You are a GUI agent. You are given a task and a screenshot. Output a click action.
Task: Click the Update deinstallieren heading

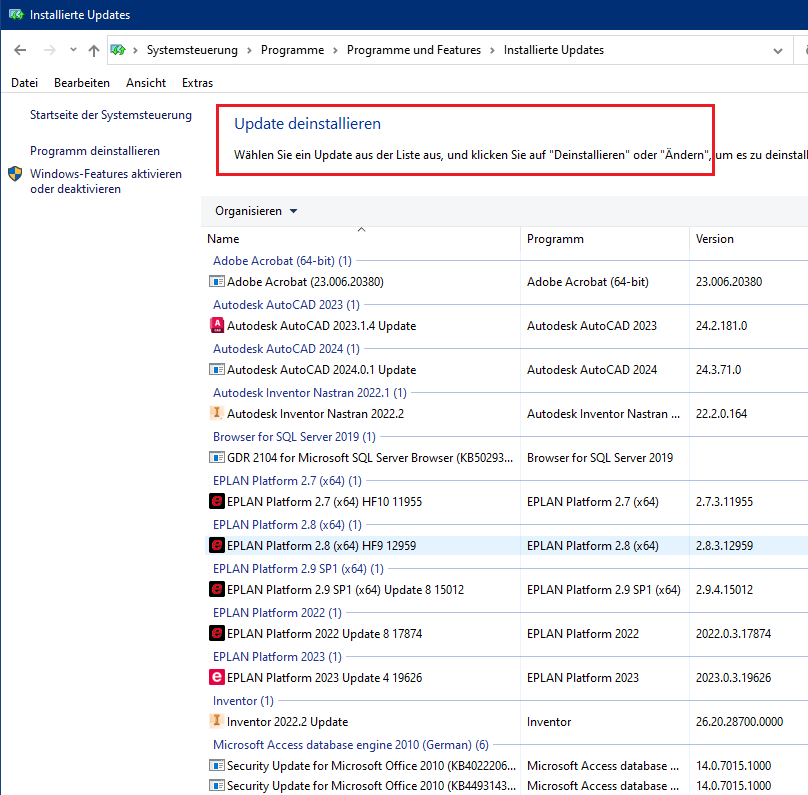click(x=308, y=124)
